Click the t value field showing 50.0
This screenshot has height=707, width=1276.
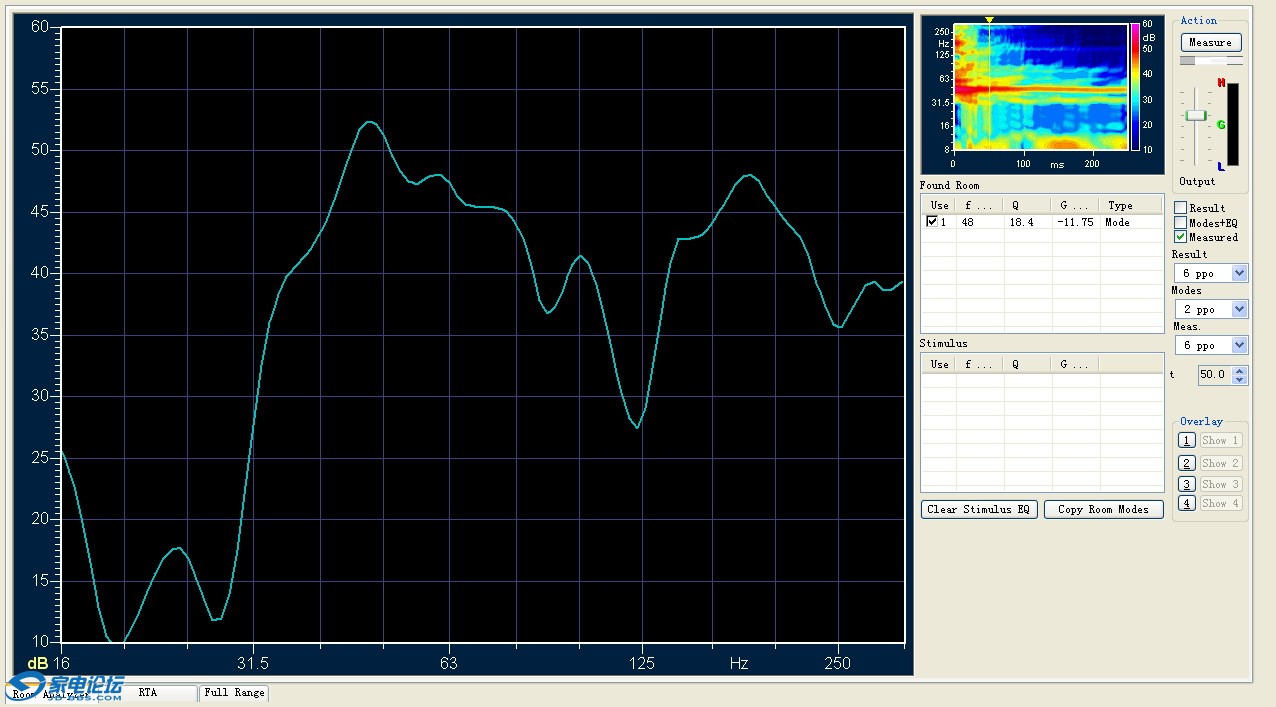coord(1214,375)
